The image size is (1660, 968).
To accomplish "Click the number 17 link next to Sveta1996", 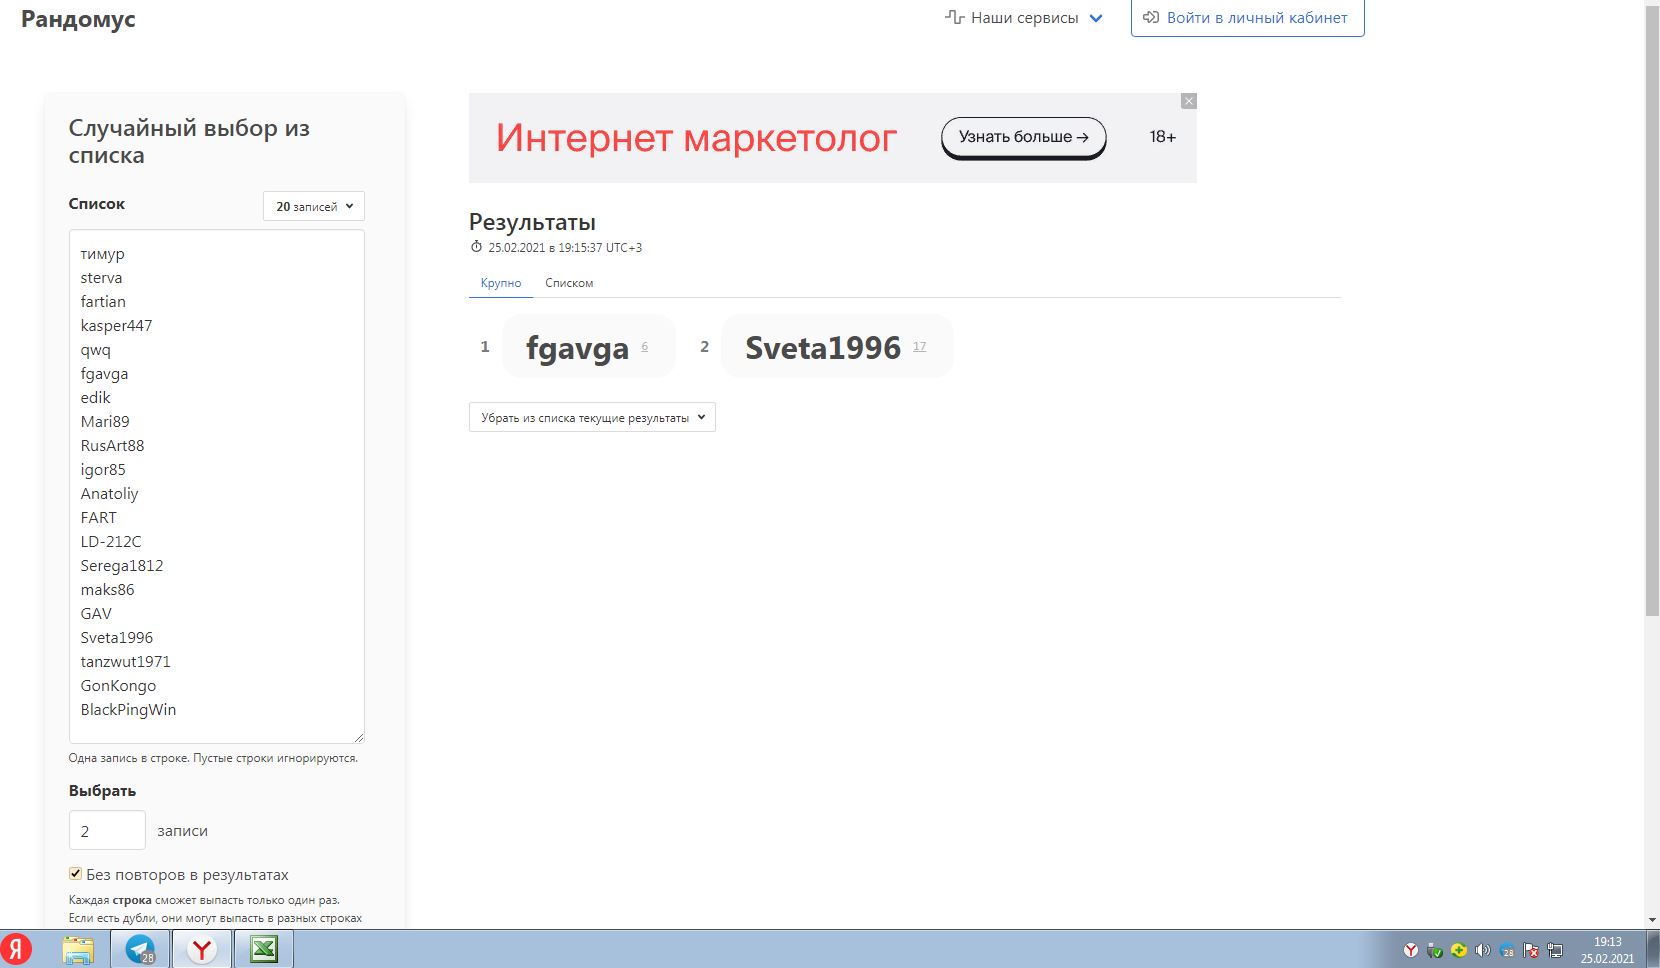I will tap(919, 347).
